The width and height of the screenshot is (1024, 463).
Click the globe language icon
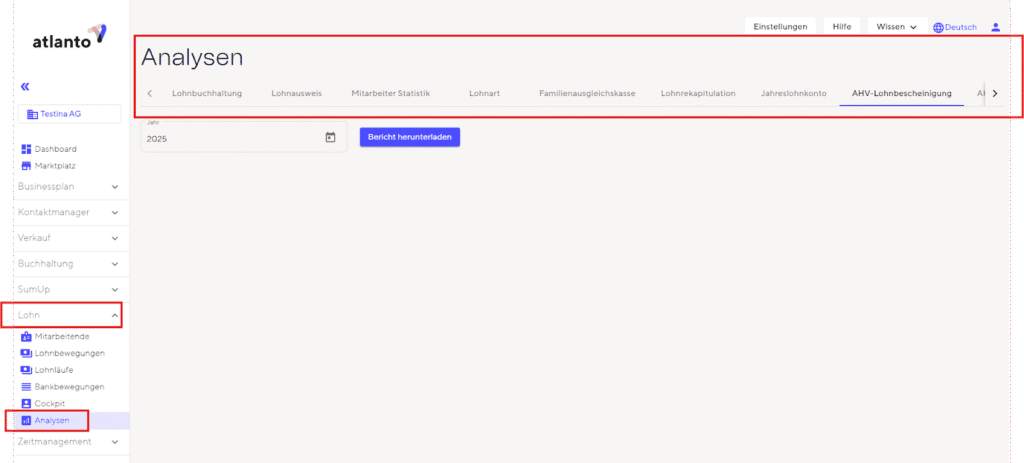(x=938, y=28)
